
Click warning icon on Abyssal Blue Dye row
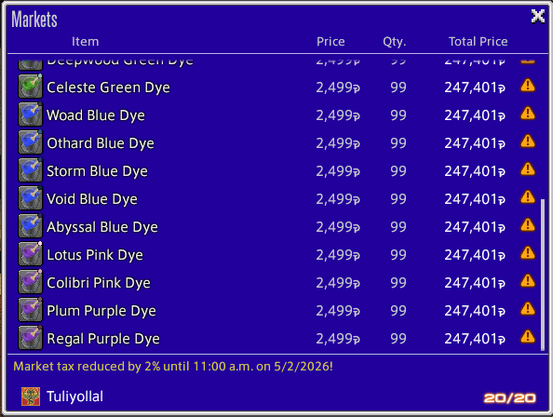pyautogui.click(x=528, y=225)
